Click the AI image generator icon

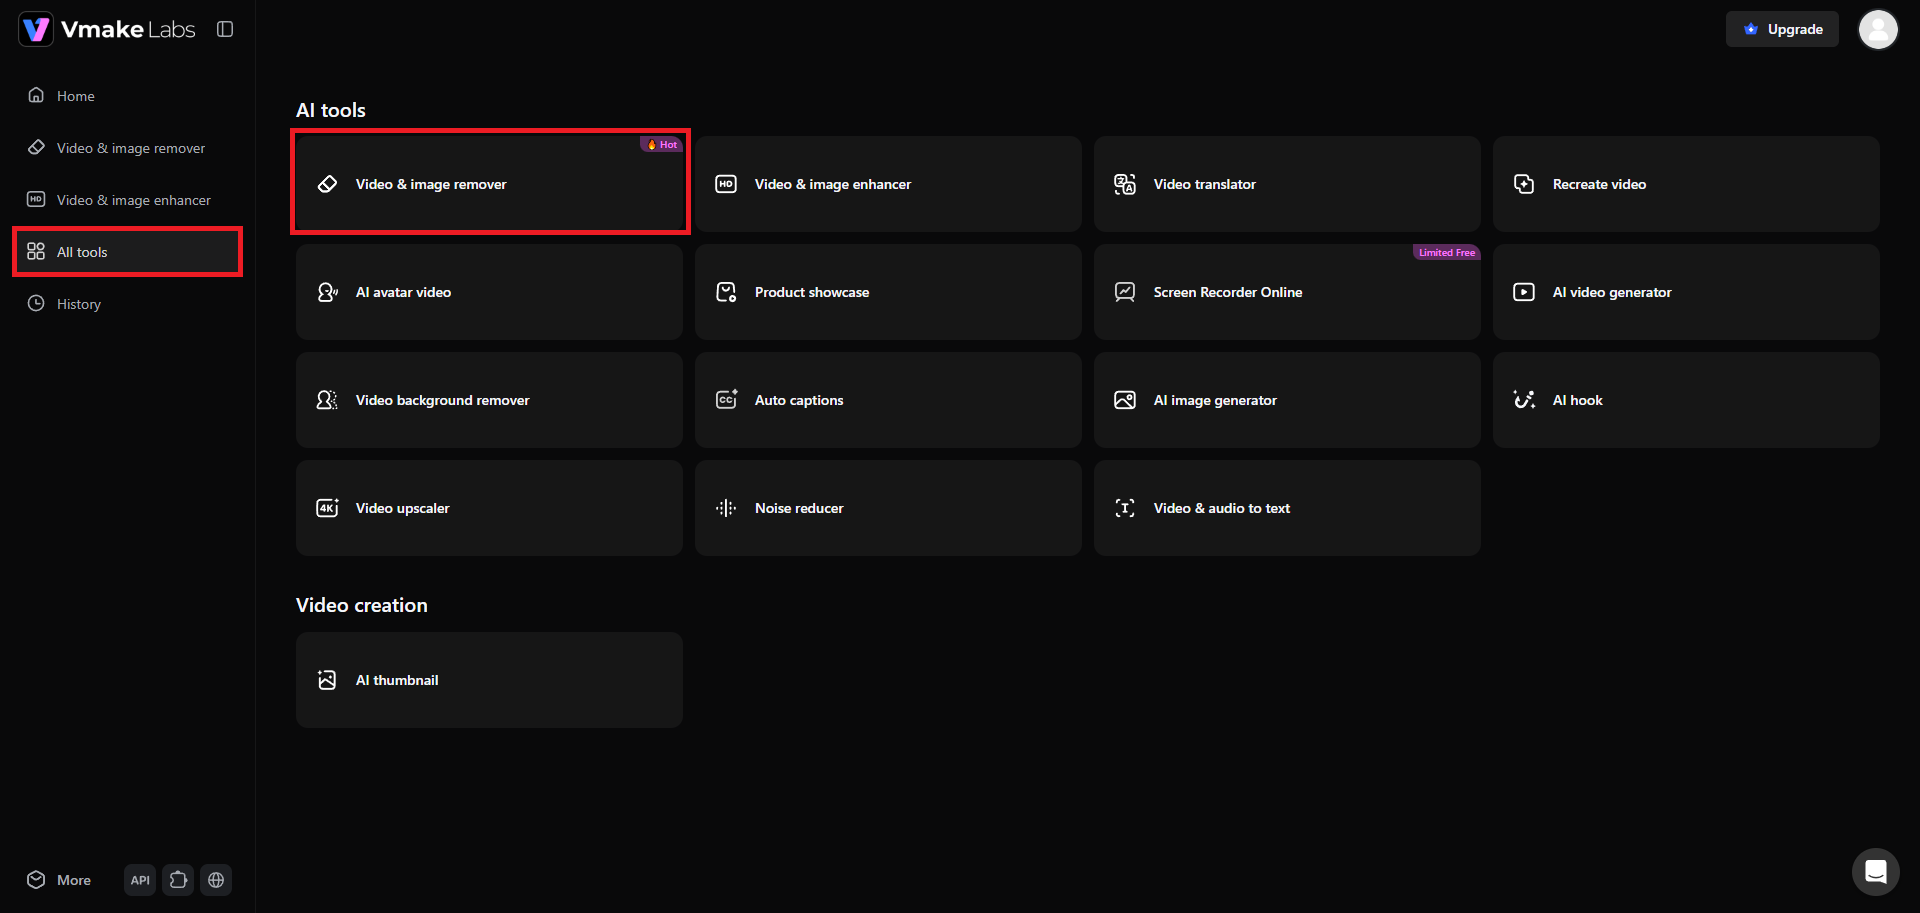point(1125,400)
